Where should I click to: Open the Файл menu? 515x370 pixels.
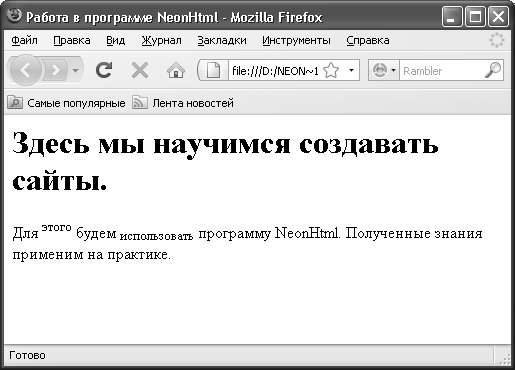[x=24, y=40]
